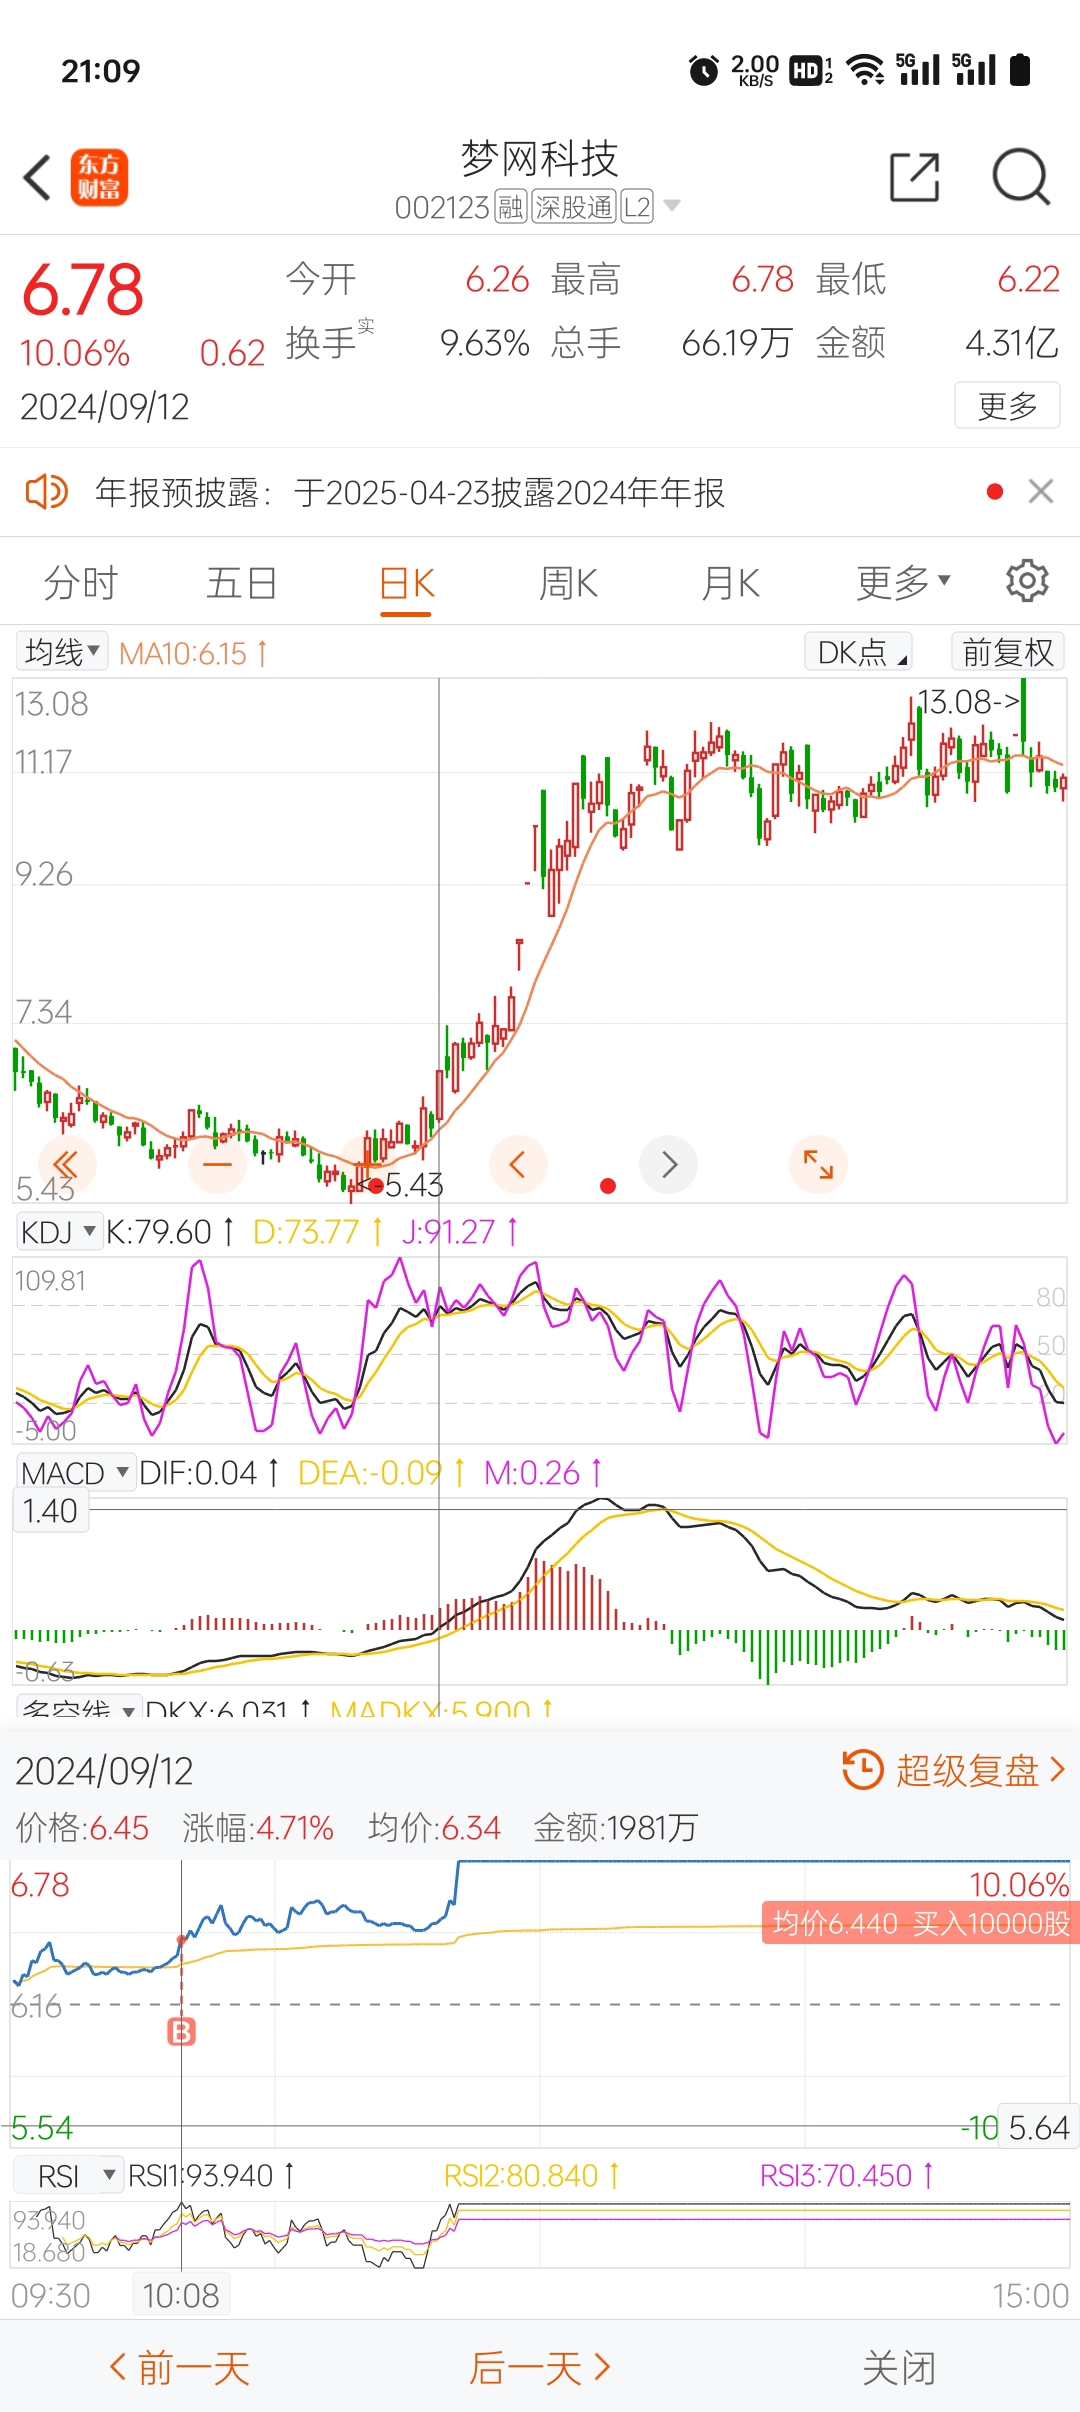Open the 更多 period dropdown tab
The height and width of the screenshot is (2412, 1080).
(903, 582)
